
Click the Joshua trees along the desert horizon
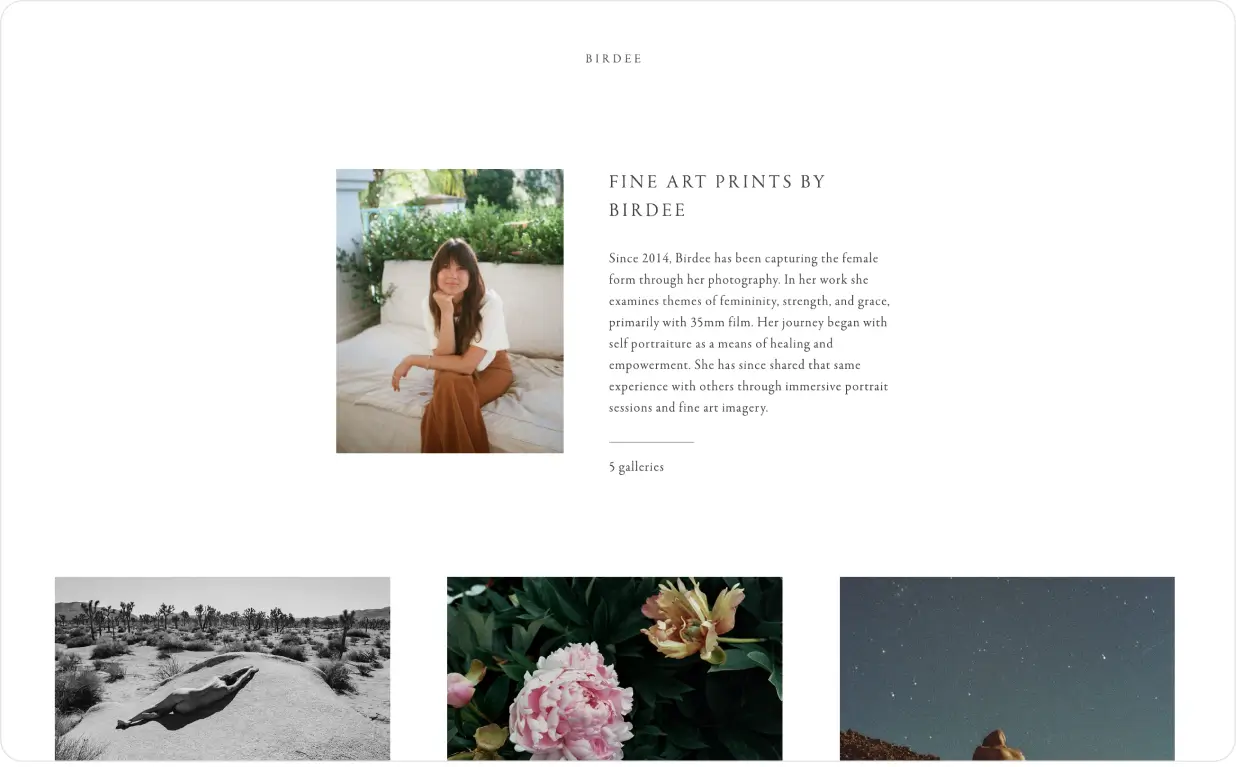pyautogui.click(x=222, y=619)
